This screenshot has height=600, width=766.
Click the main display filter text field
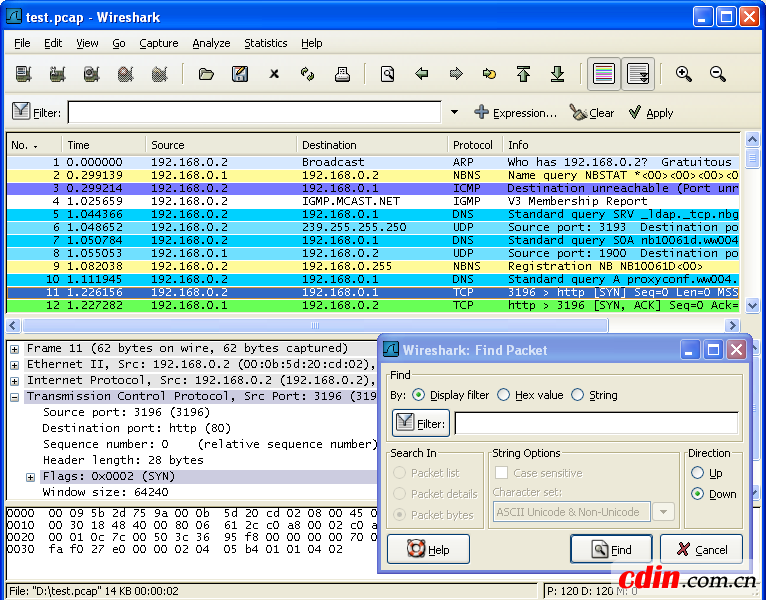click(x=255, y=112)
